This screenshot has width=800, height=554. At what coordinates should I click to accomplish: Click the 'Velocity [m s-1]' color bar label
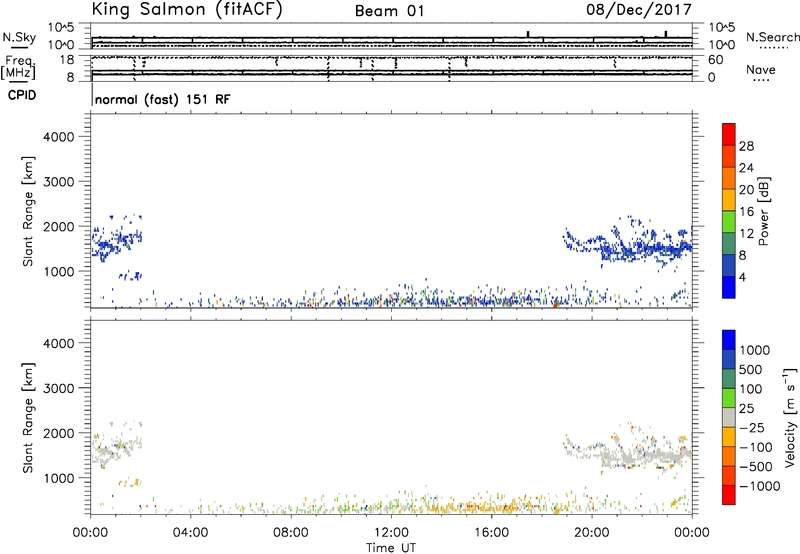790,417
